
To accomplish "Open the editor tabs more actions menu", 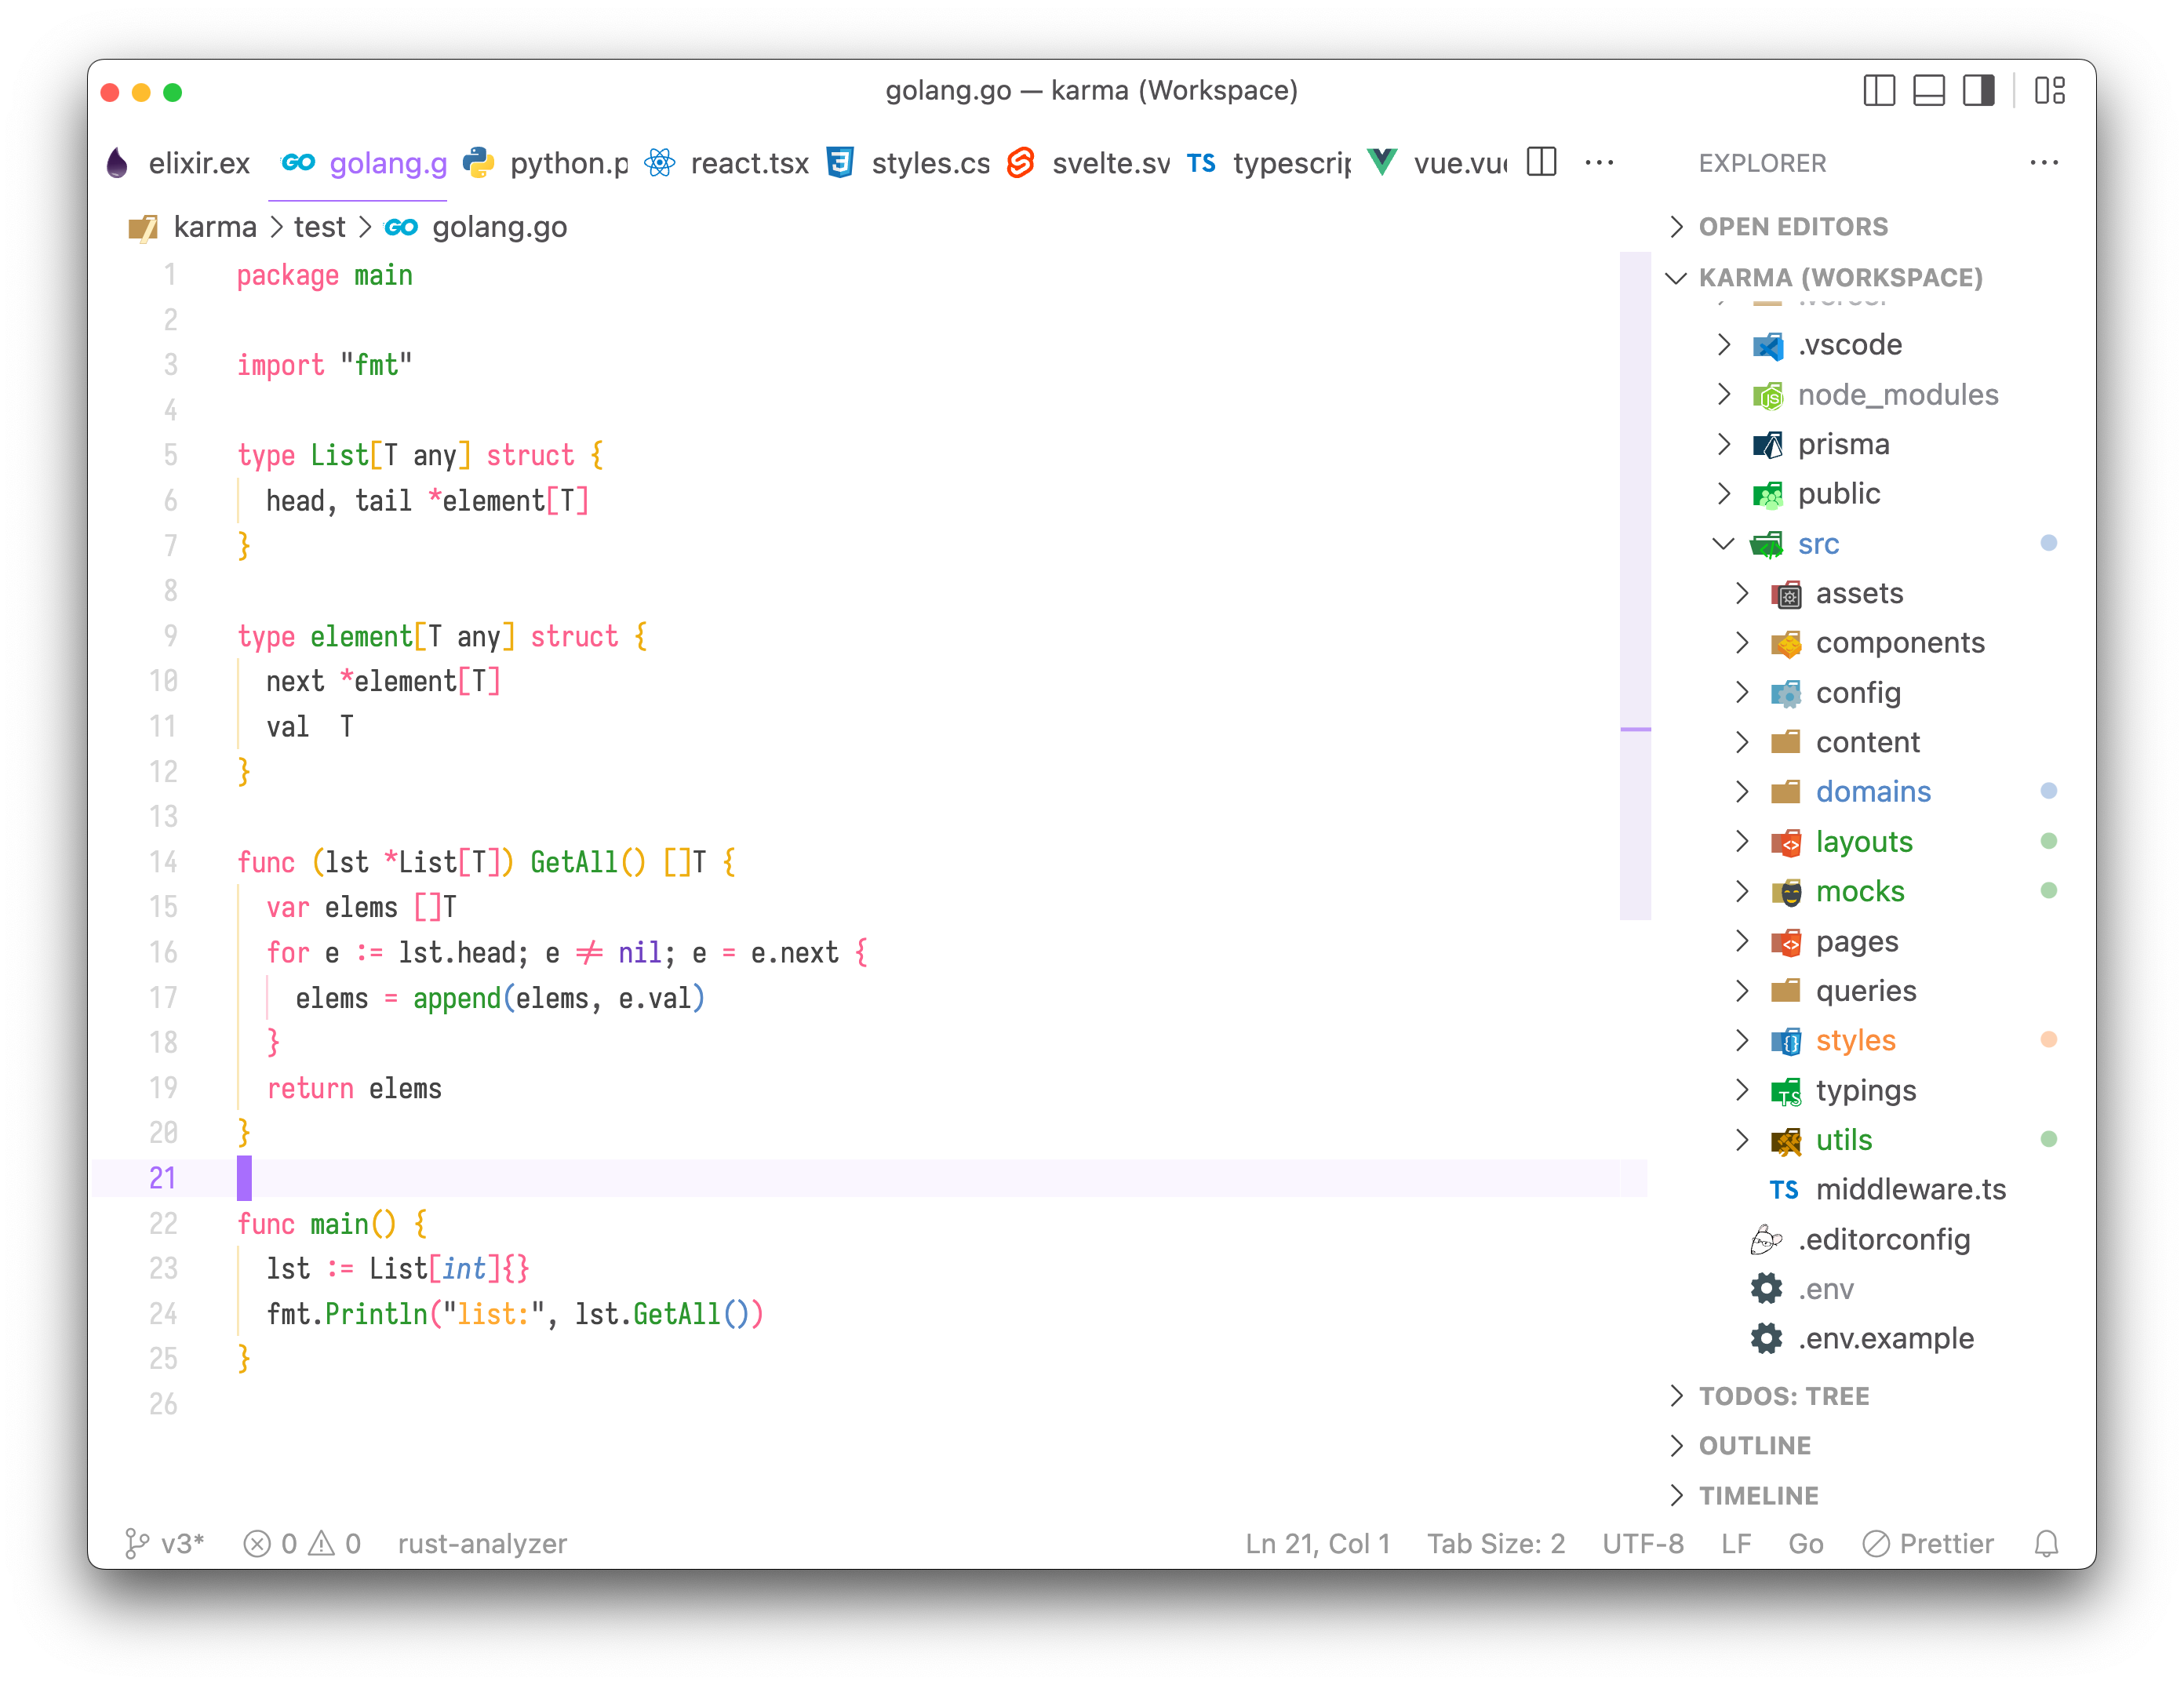I will click(1599, 162).
